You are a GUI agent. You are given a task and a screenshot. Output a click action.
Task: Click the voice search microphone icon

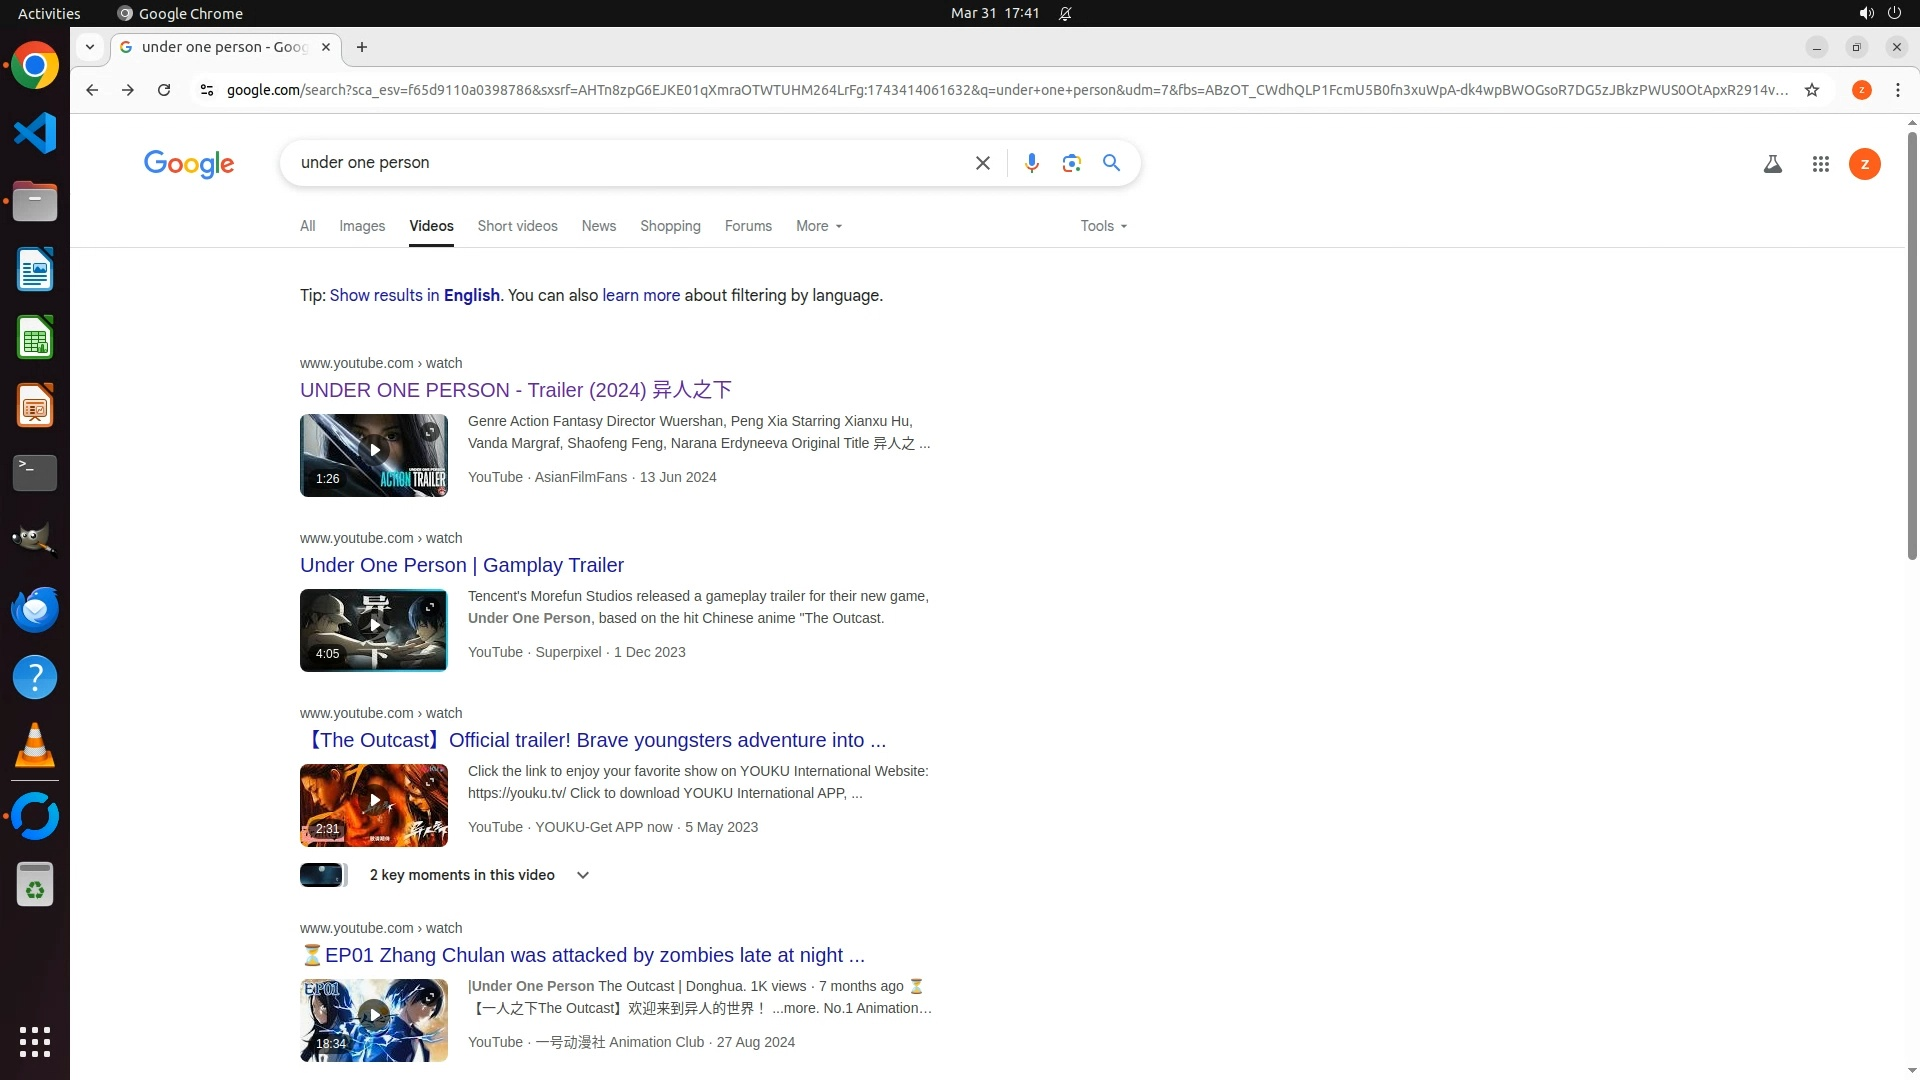click(1031, 163)
